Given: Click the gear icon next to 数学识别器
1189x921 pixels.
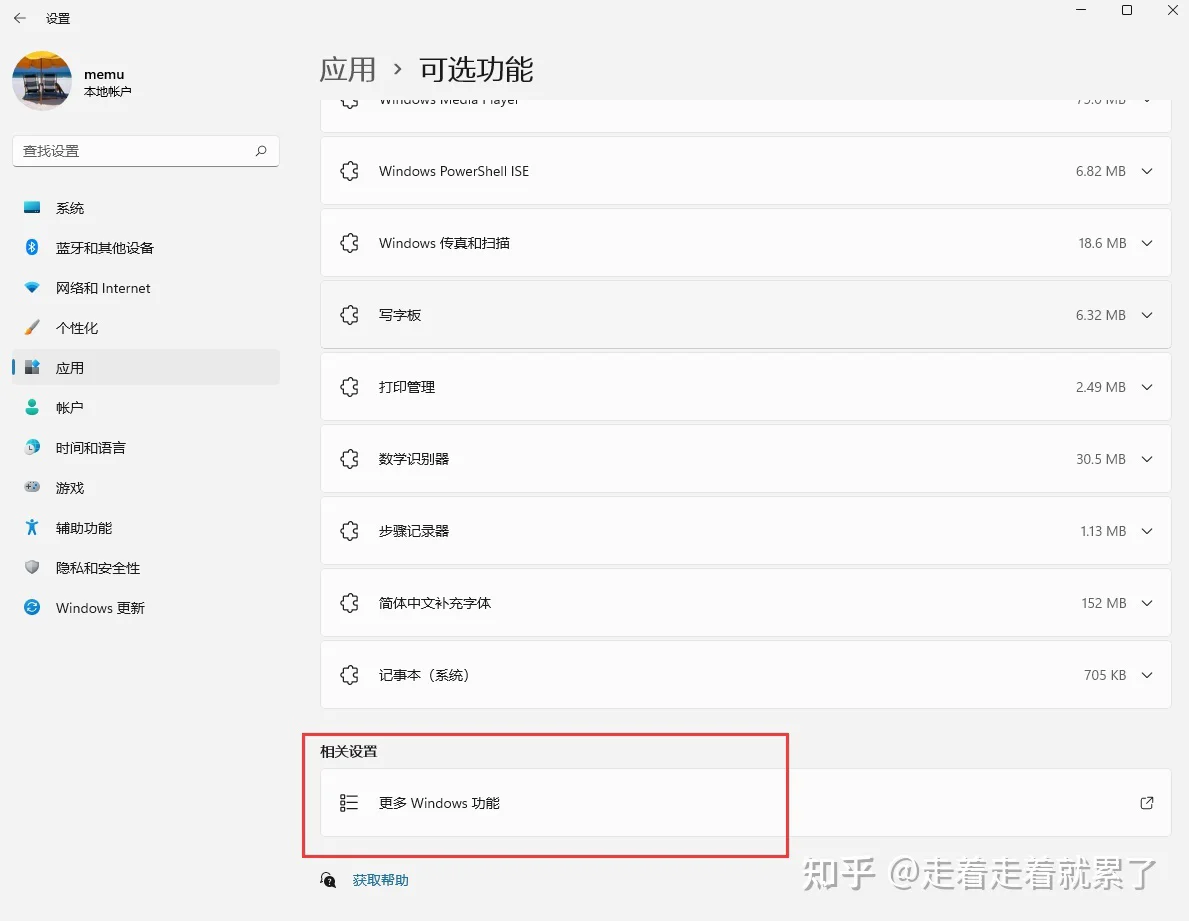Looking at the screenshot, I should coord(349,459).
